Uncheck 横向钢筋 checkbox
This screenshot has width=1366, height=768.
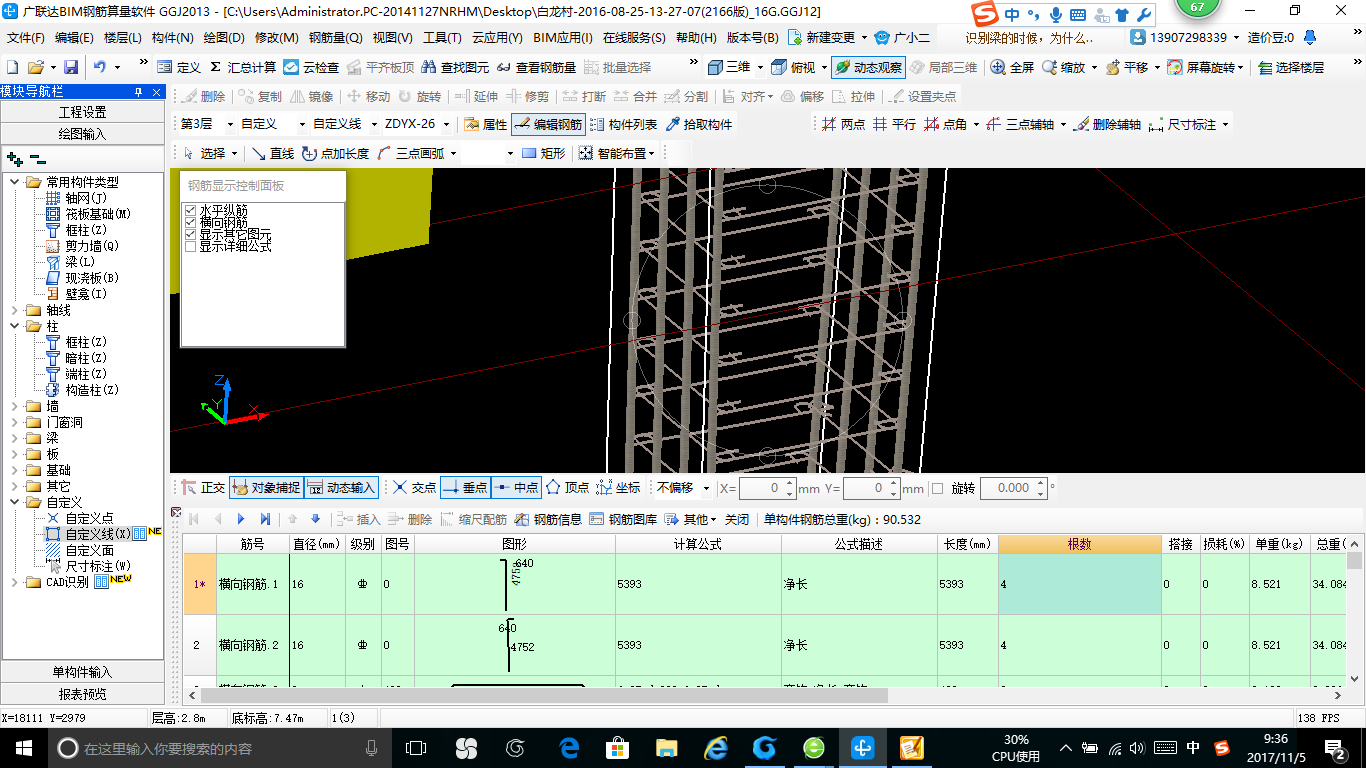[x=191, y=222]
